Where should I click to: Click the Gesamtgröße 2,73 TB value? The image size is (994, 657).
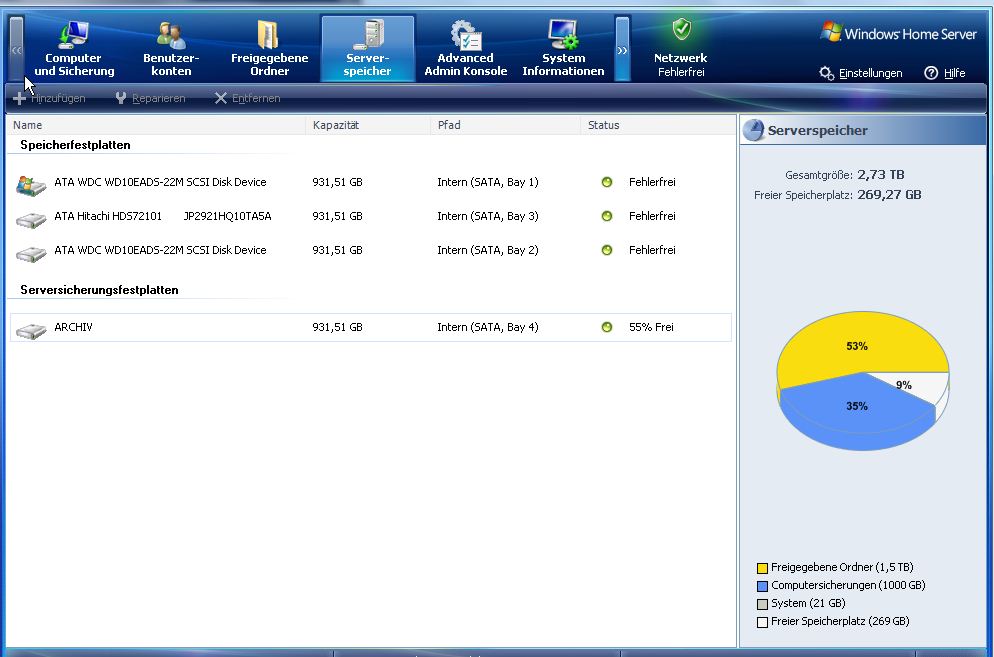[881, 174]
